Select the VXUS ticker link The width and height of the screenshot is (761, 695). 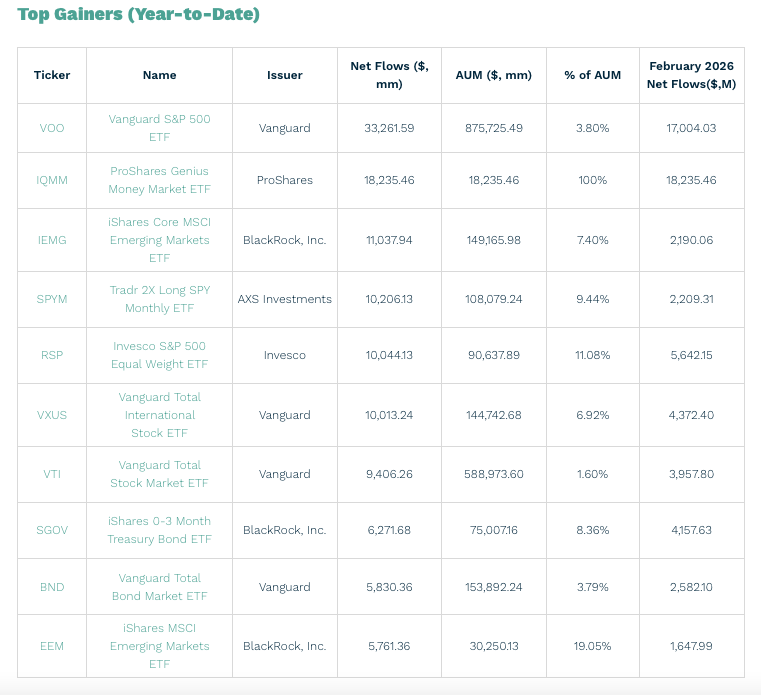[x=52, y=415]
